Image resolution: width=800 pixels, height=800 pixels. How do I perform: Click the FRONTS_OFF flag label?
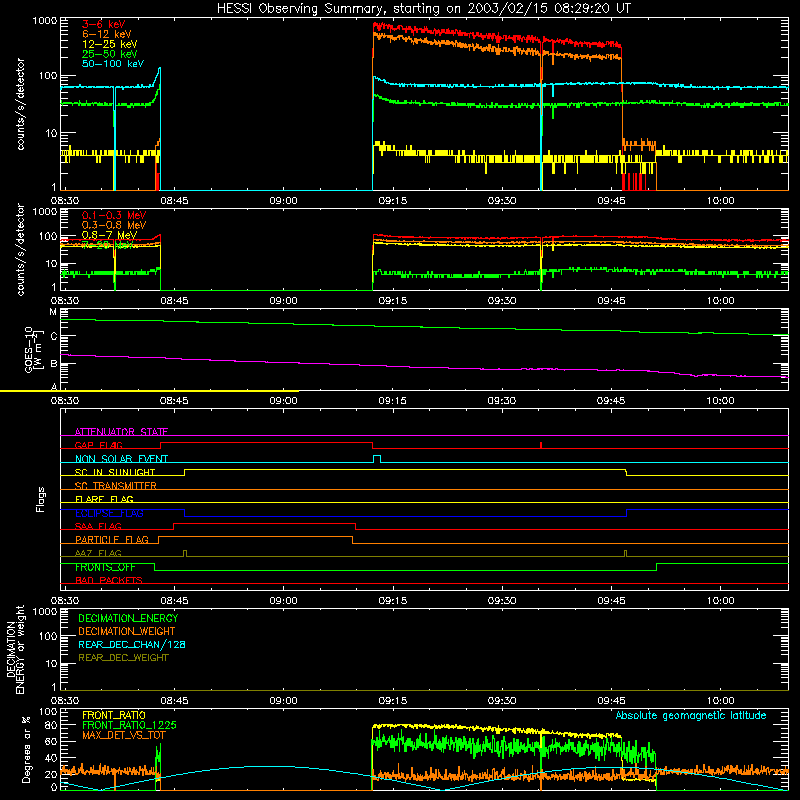[x=105, y=567]
